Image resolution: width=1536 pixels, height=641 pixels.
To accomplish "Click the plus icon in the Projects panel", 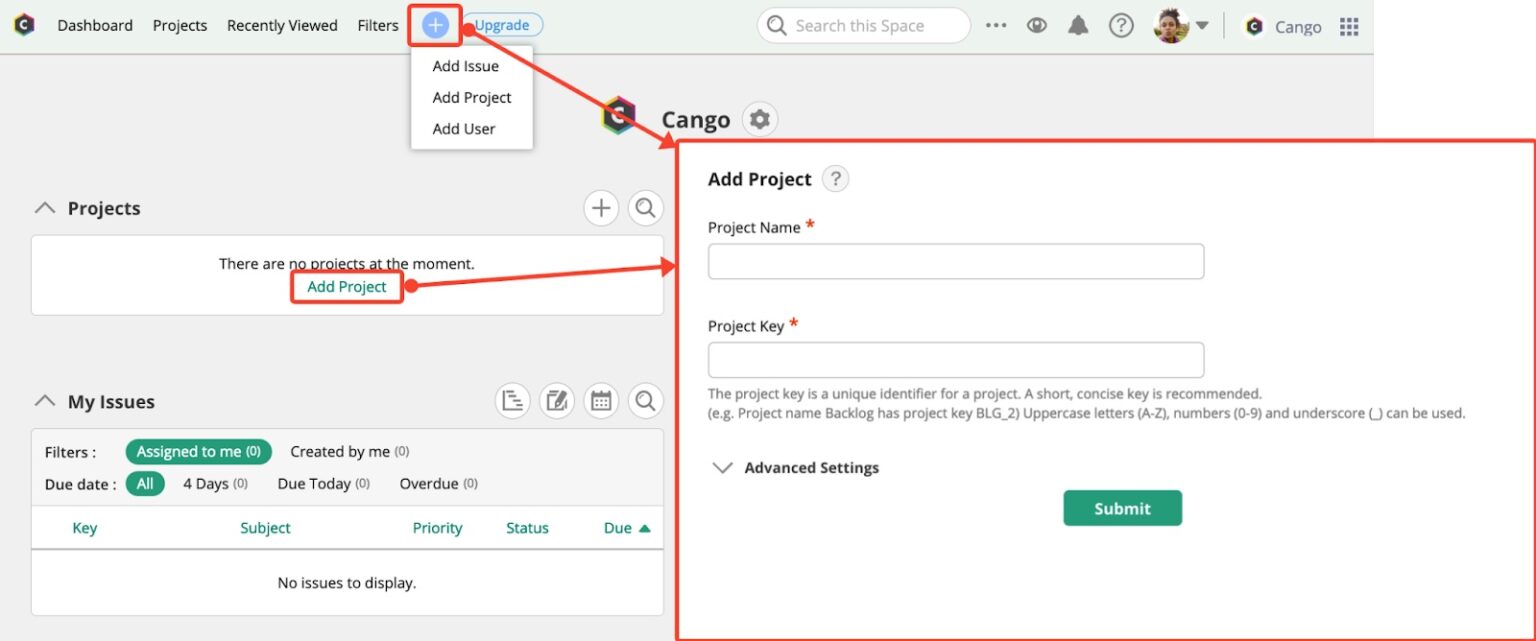I will click(x=601, y=208).
